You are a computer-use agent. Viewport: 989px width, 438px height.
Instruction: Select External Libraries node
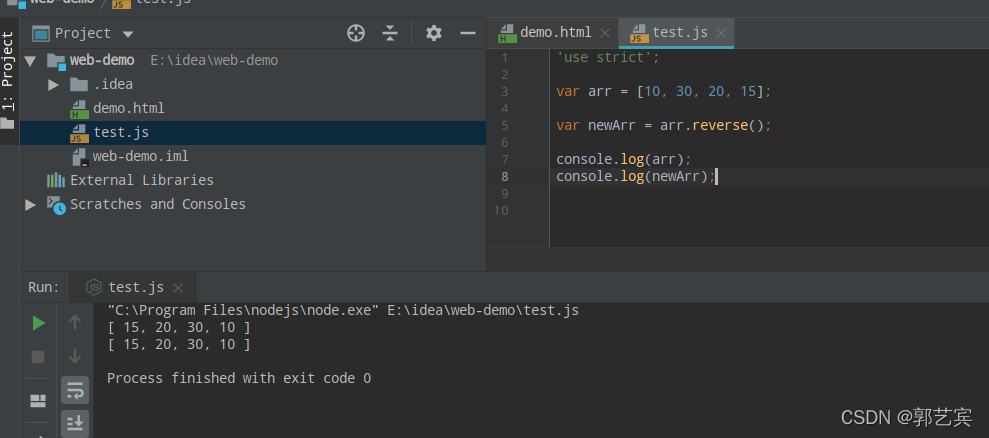pos(142,181)
